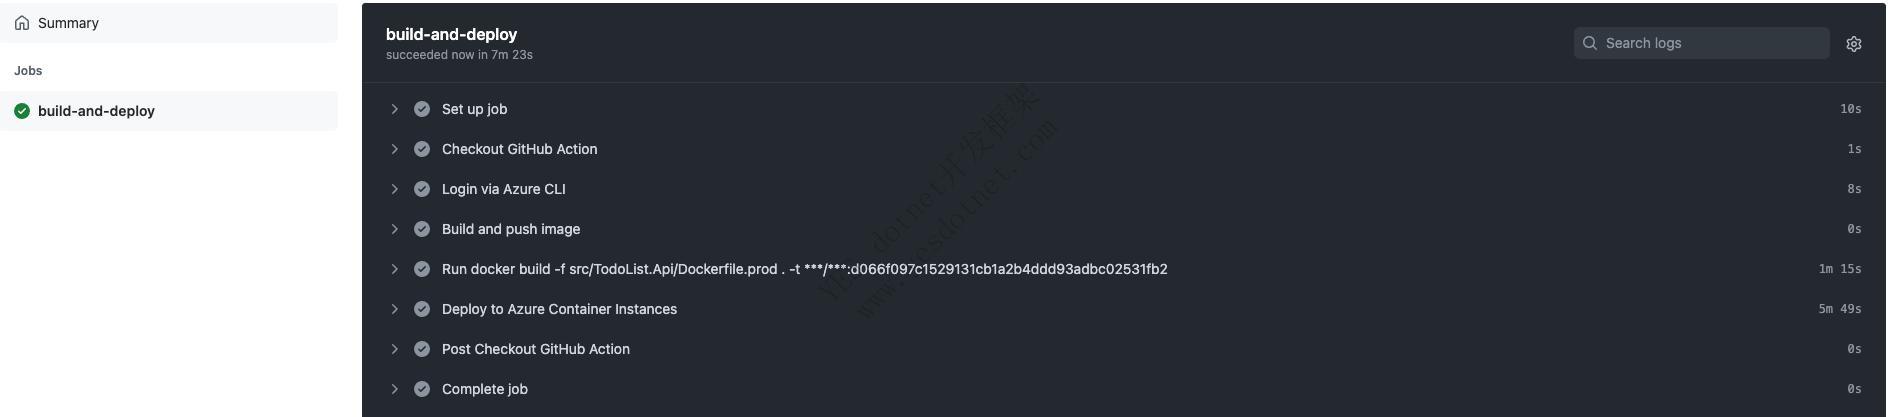Screen dimensions: 1889x417
Task: Click the Run docker build step label
Action: point(805,269)
